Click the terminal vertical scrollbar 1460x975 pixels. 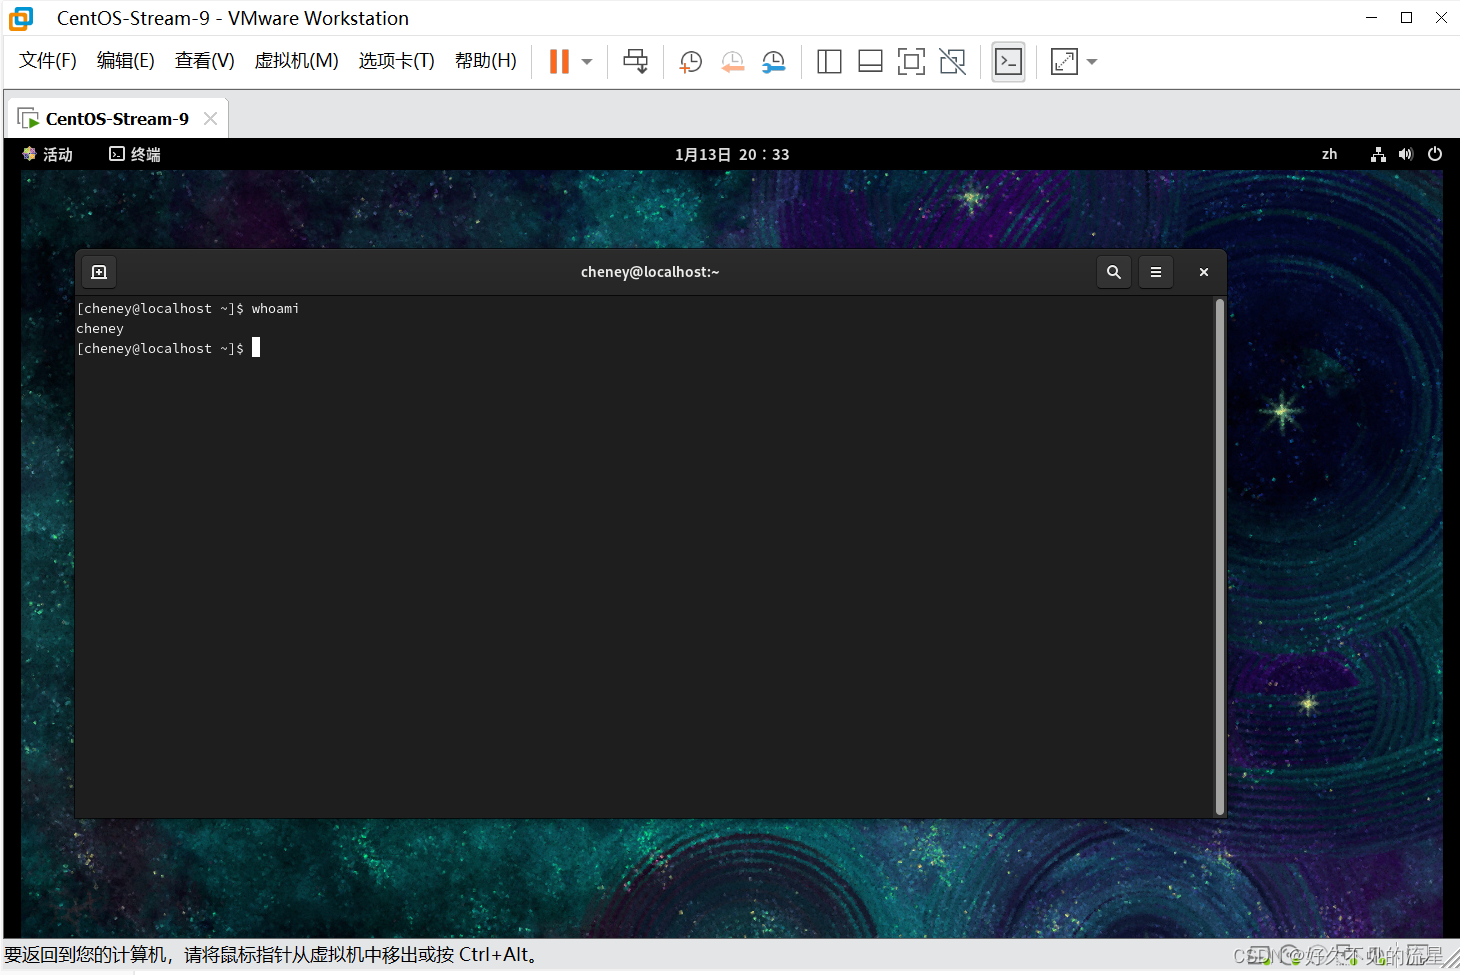pos(1220,556)
